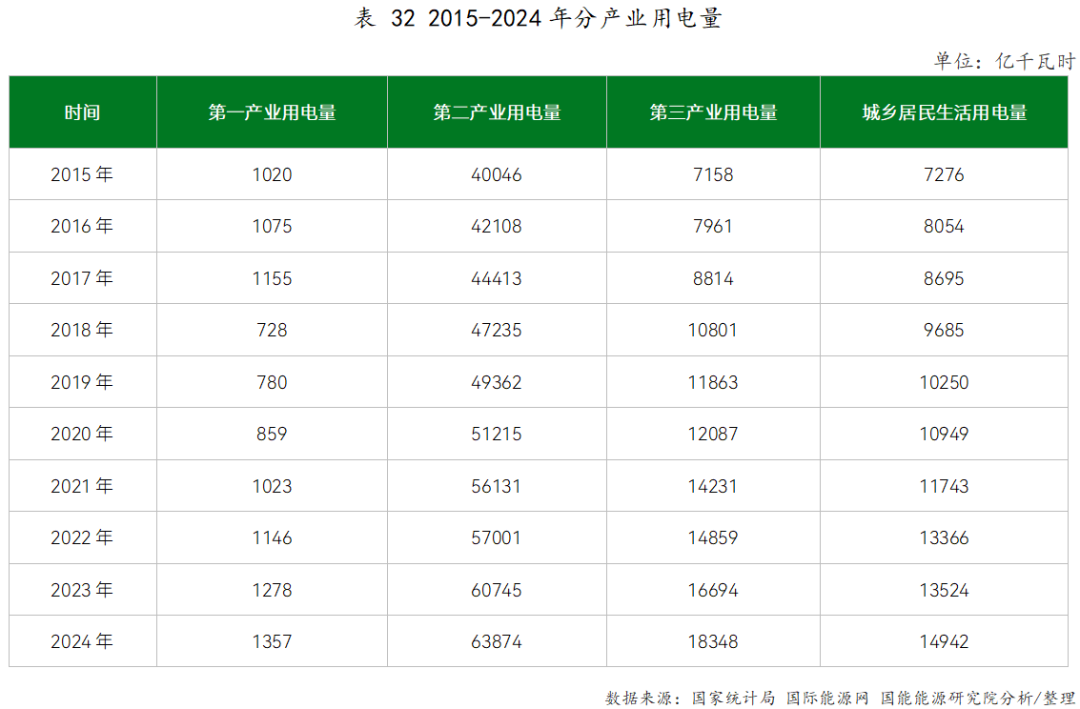Select the 第一产业用电量 header cell
Viewport: 1080px width, 709px height.
[x=272, y=112]
